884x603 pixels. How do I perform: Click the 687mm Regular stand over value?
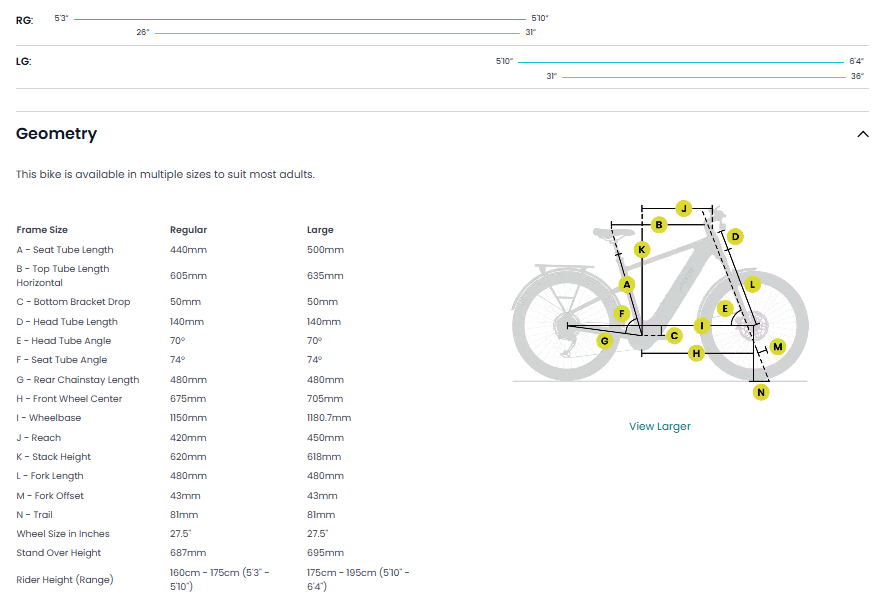pos(188,553)
